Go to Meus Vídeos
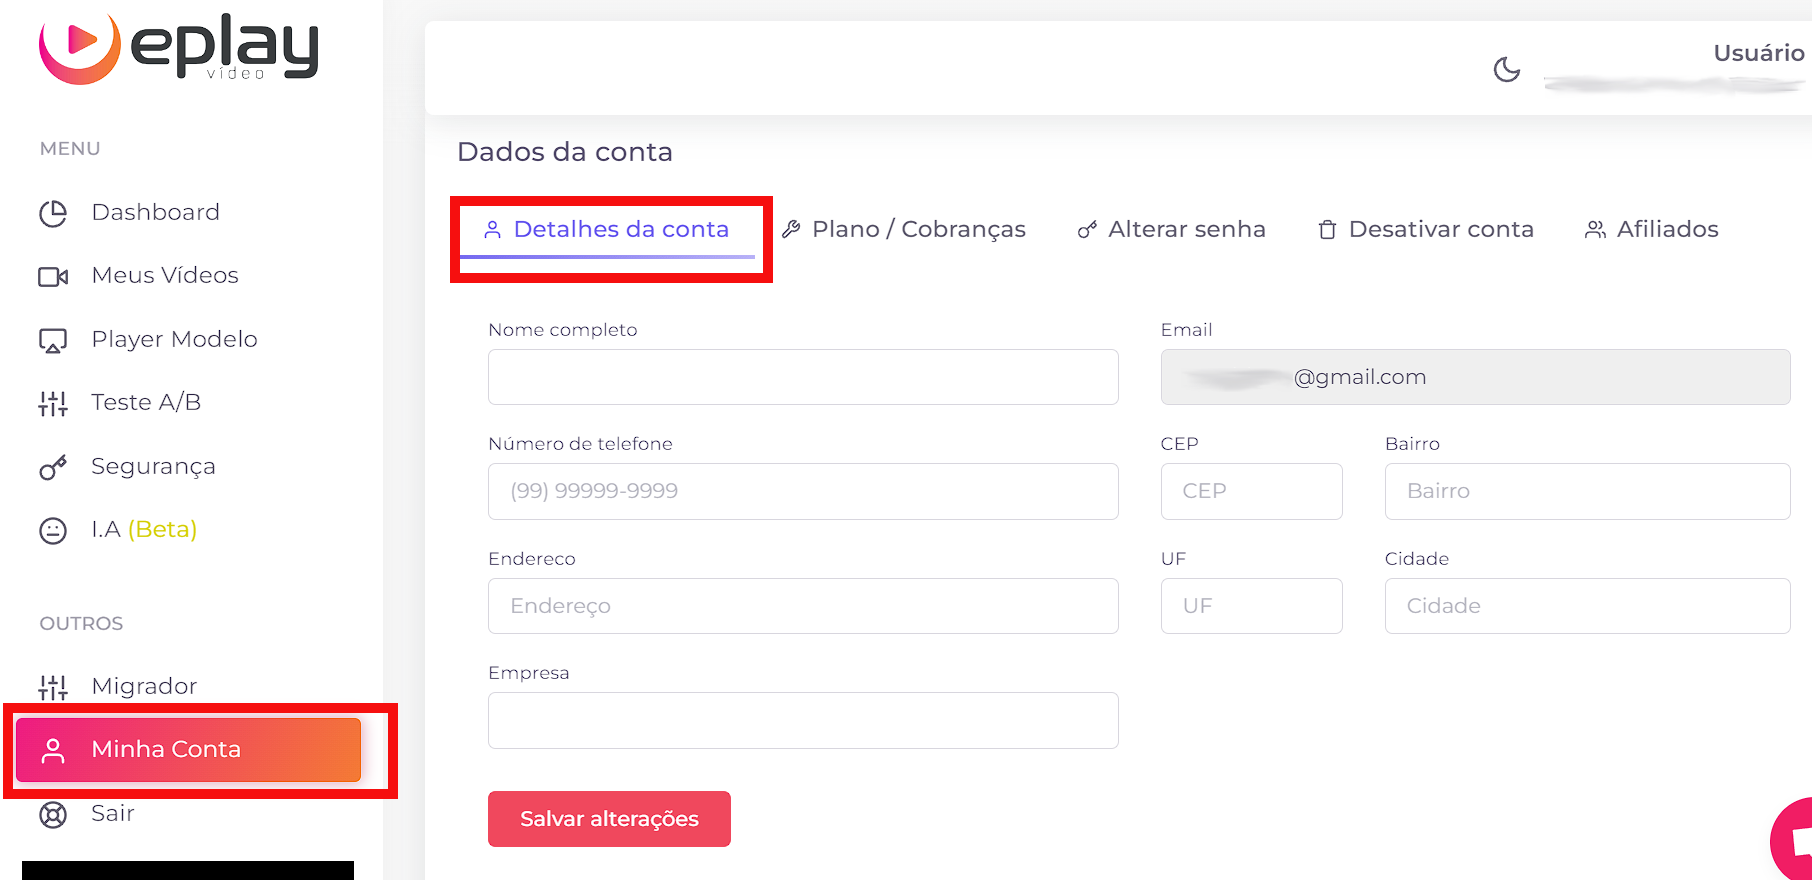This screenshot has height=880, width=1812. point(165,275)
